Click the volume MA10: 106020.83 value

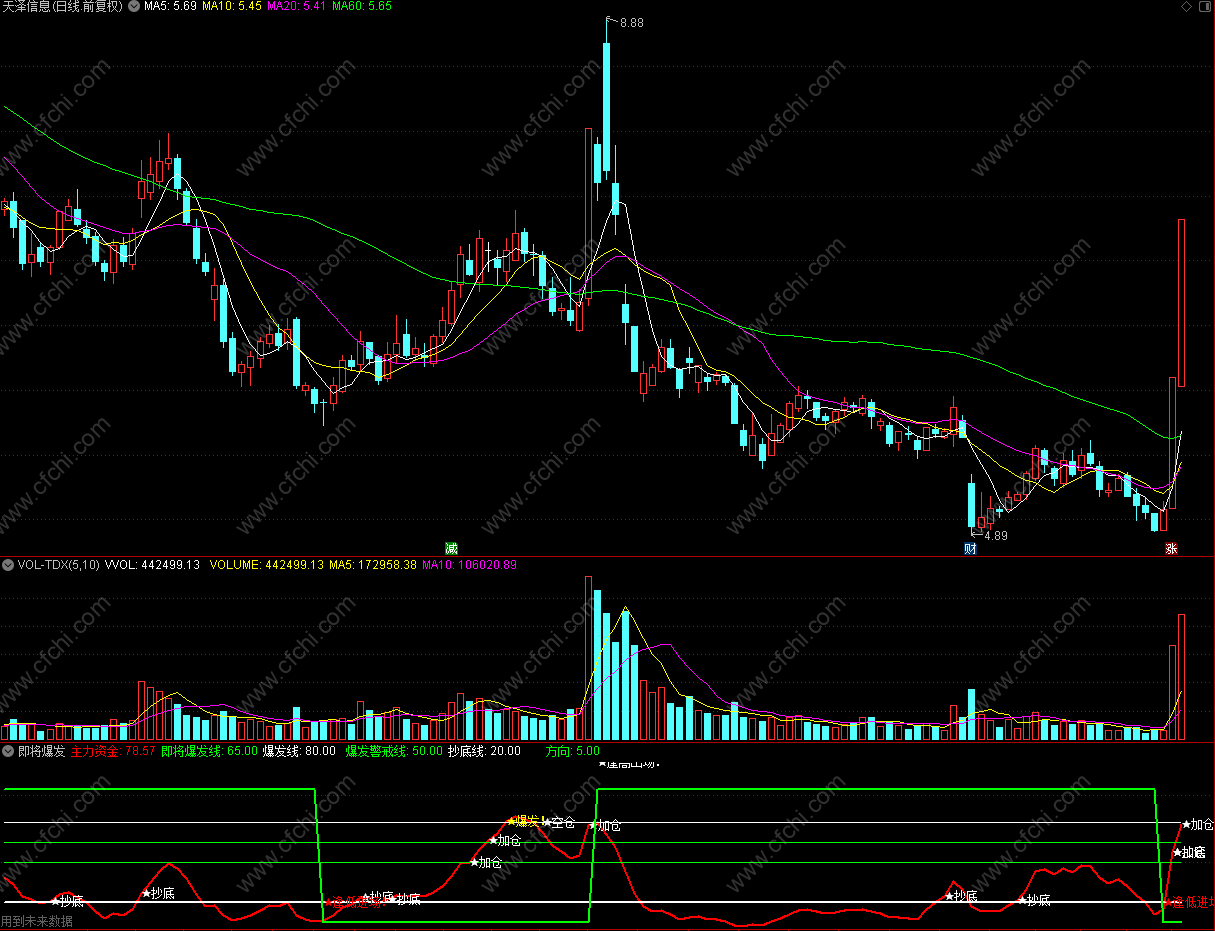[469, 565]
